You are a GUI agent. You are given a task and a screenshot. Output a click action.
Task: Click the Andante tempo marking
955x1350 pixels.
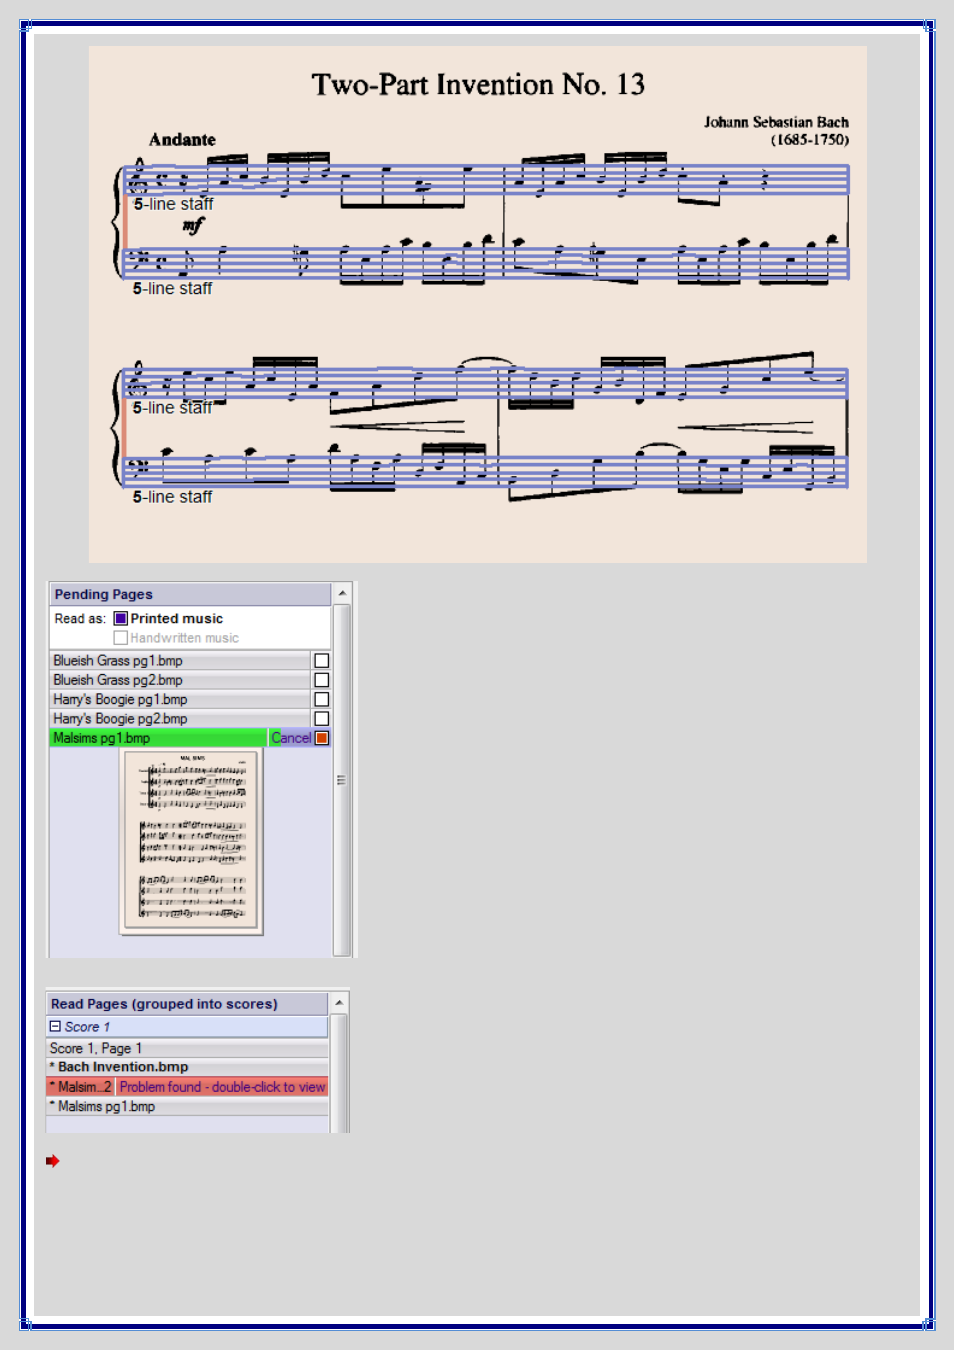(182, 140)
